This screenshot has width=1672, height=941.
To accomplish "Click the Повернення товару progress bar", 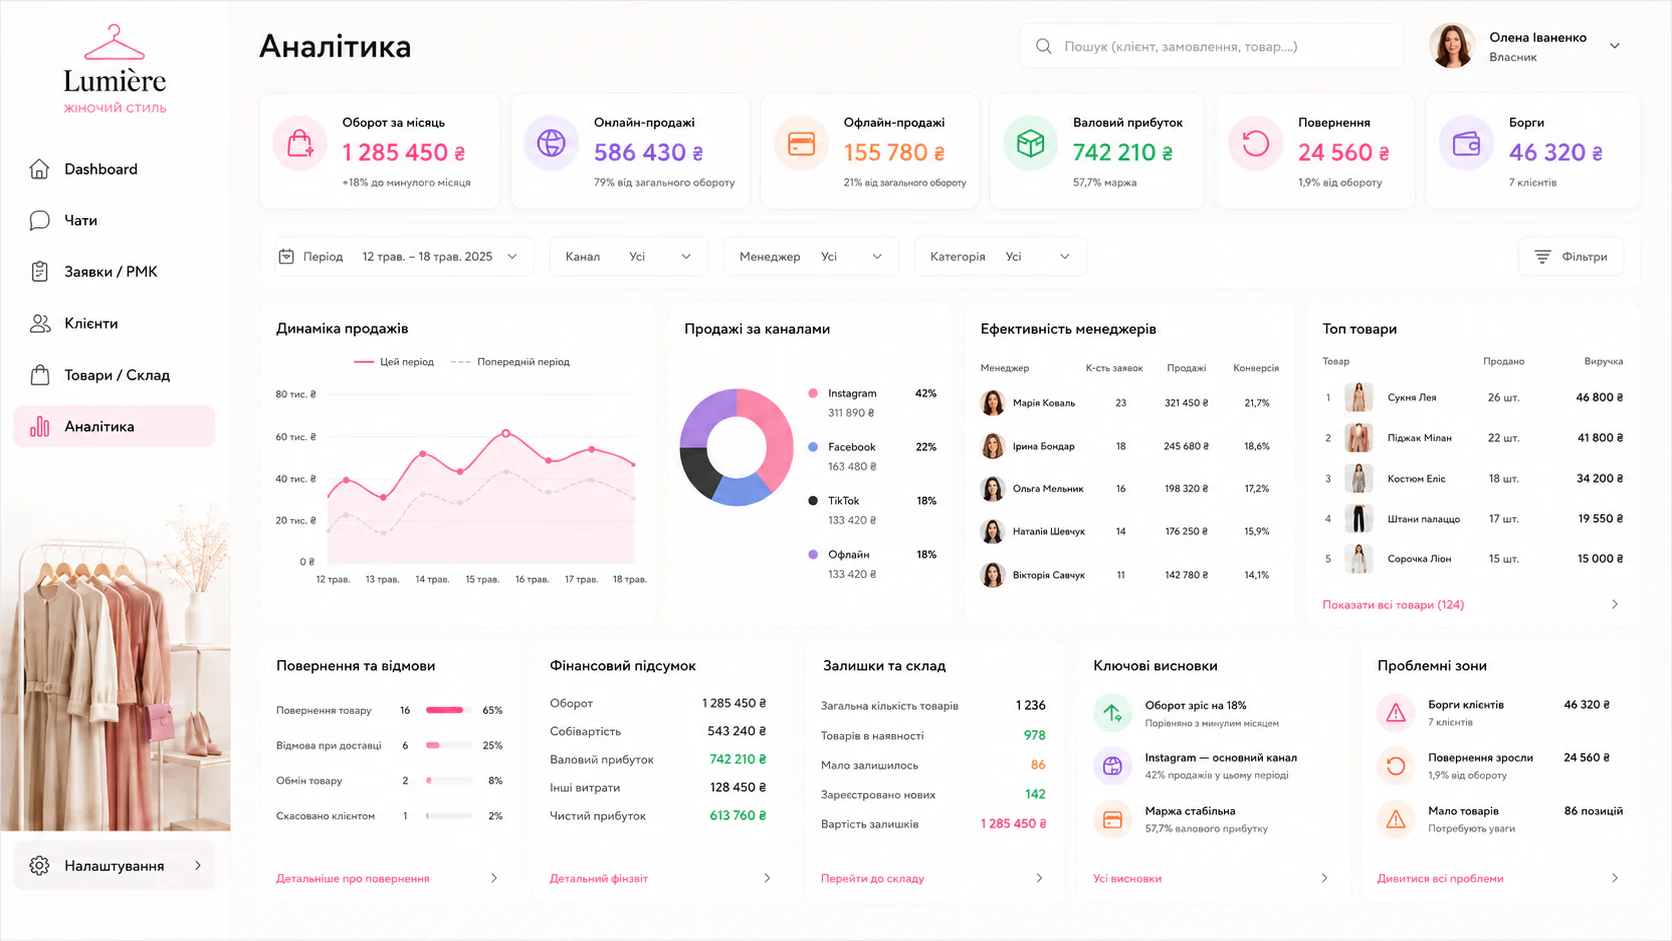I will tap(449, 710).
